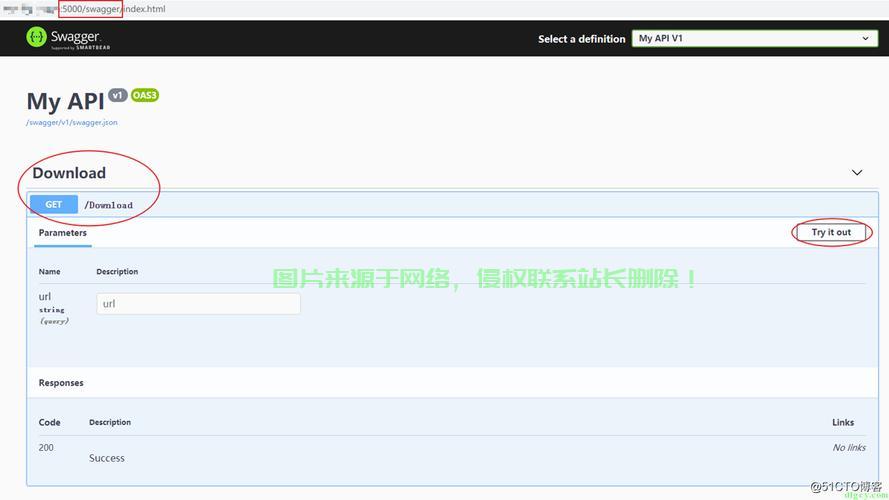Expand the /Download endpoint path
The height and width of the screenshot is (500, 889).
click(x=108, y=205)
